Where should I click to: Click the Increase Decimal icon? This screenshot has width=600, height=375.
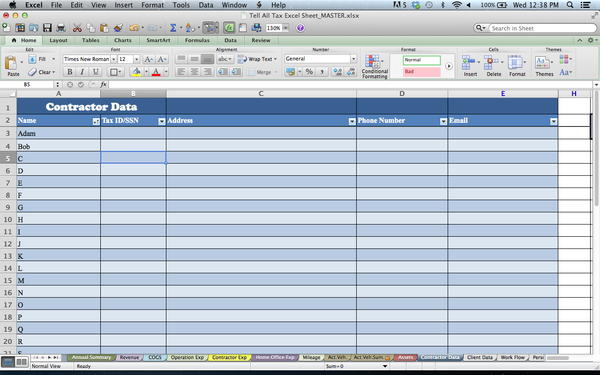coord(338,72)
